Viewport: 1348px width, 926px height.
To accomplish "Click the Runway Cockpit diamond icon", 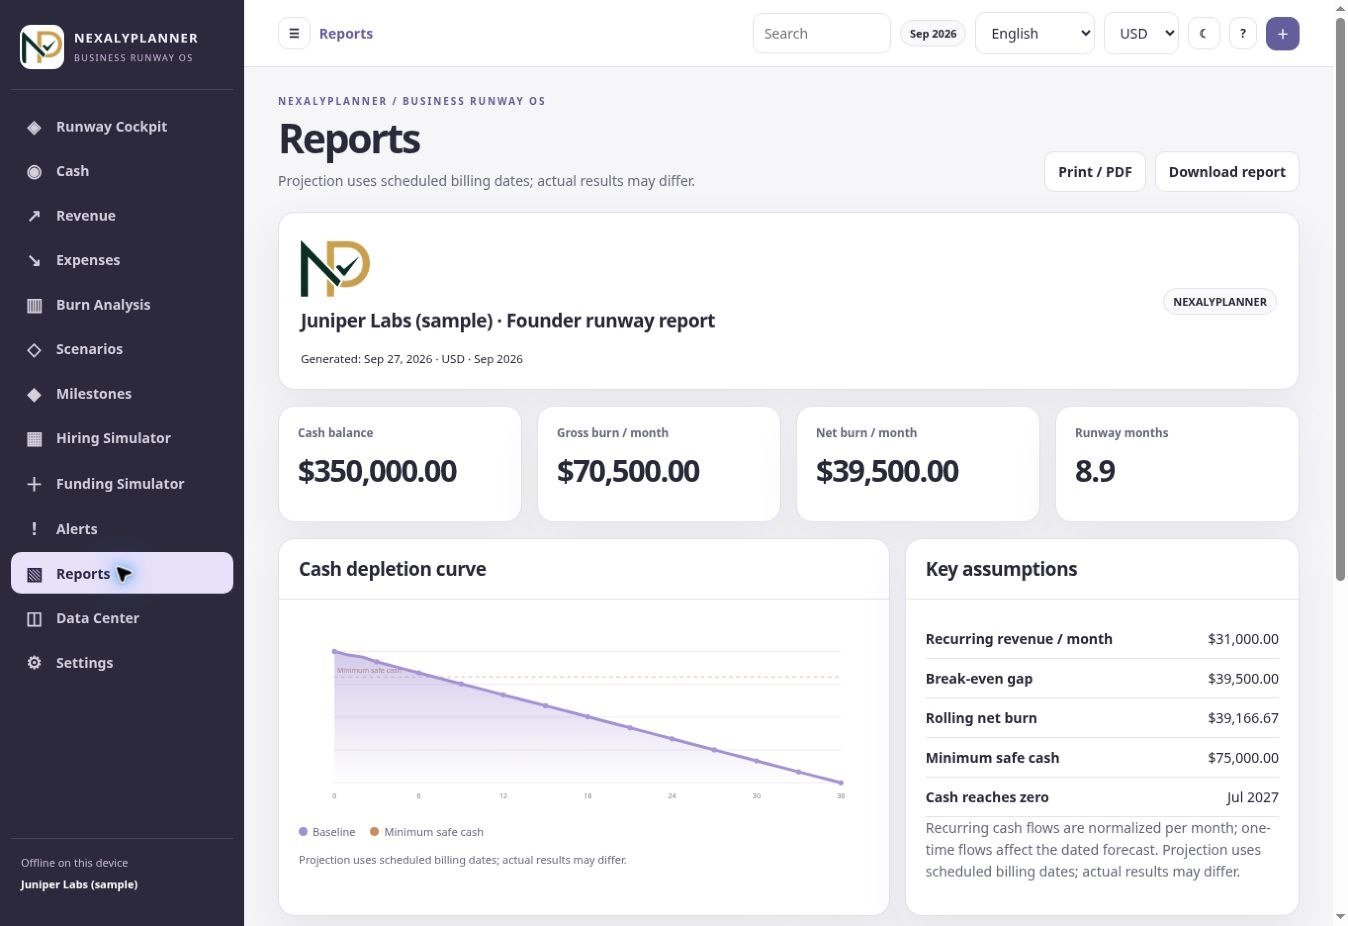I will click(x=34, y=127).
